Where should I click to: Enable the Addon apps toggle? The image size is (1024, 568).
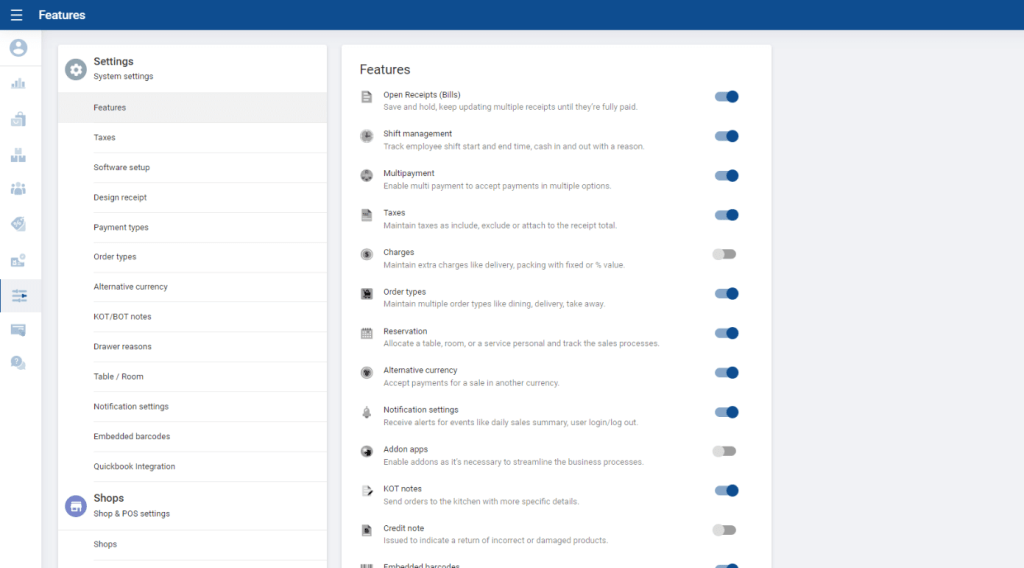point(724,451)
